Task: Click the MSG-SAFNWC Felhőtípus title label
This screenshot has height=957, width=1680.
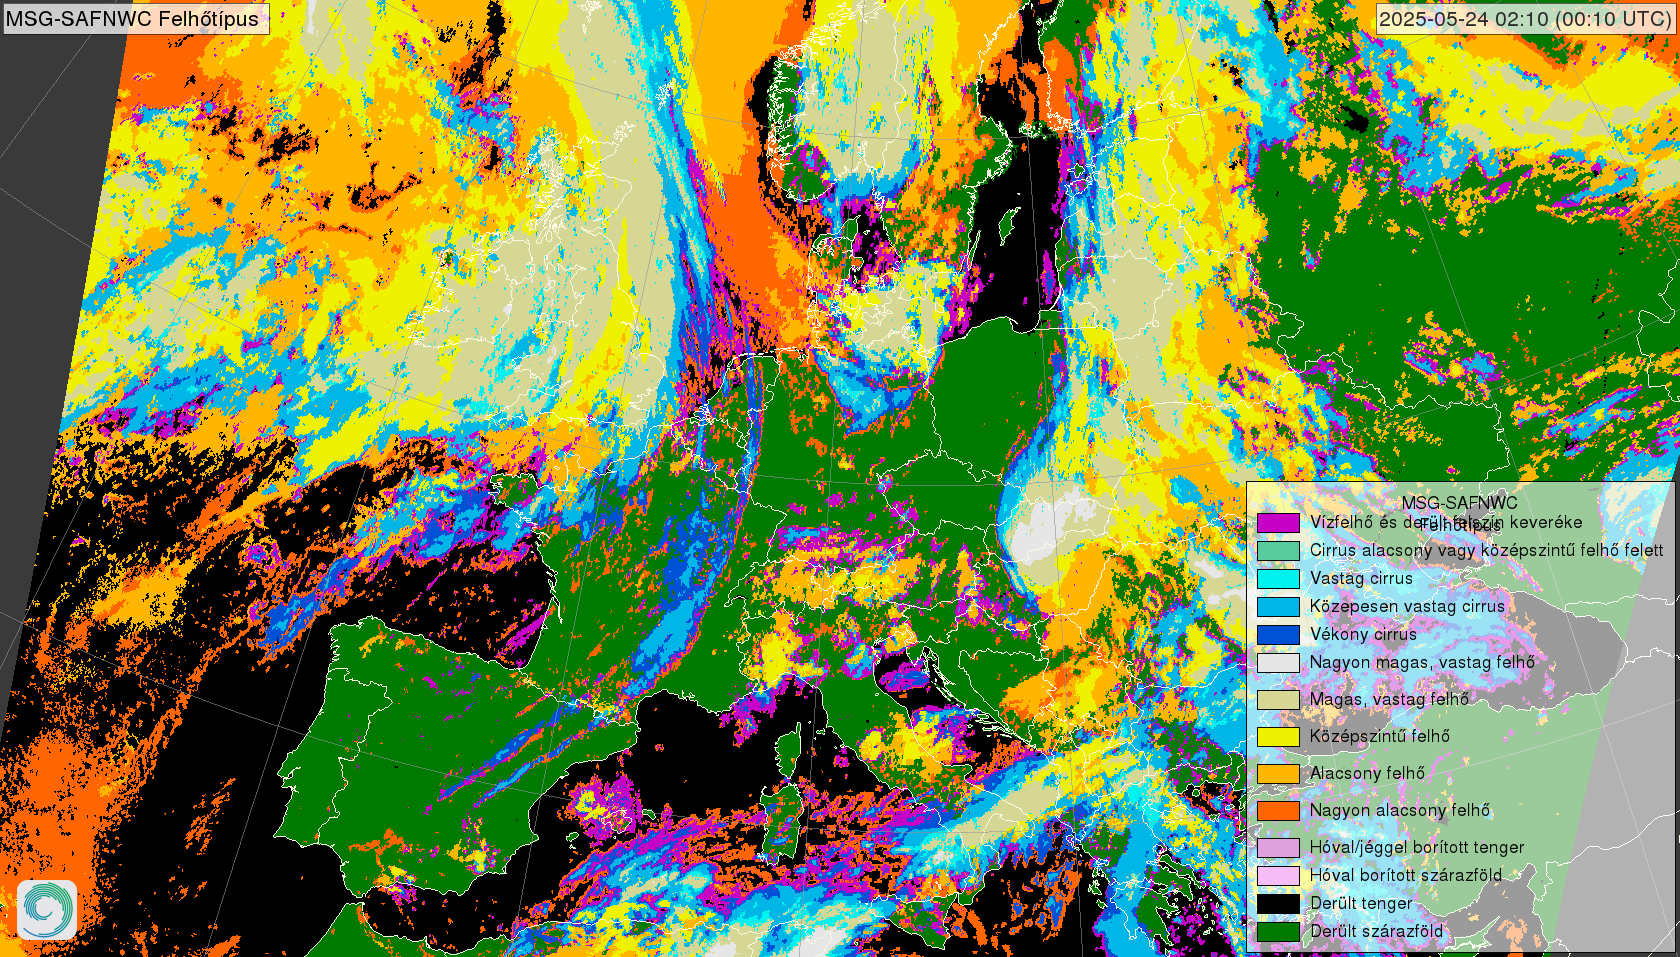Action: click(136, 18)
